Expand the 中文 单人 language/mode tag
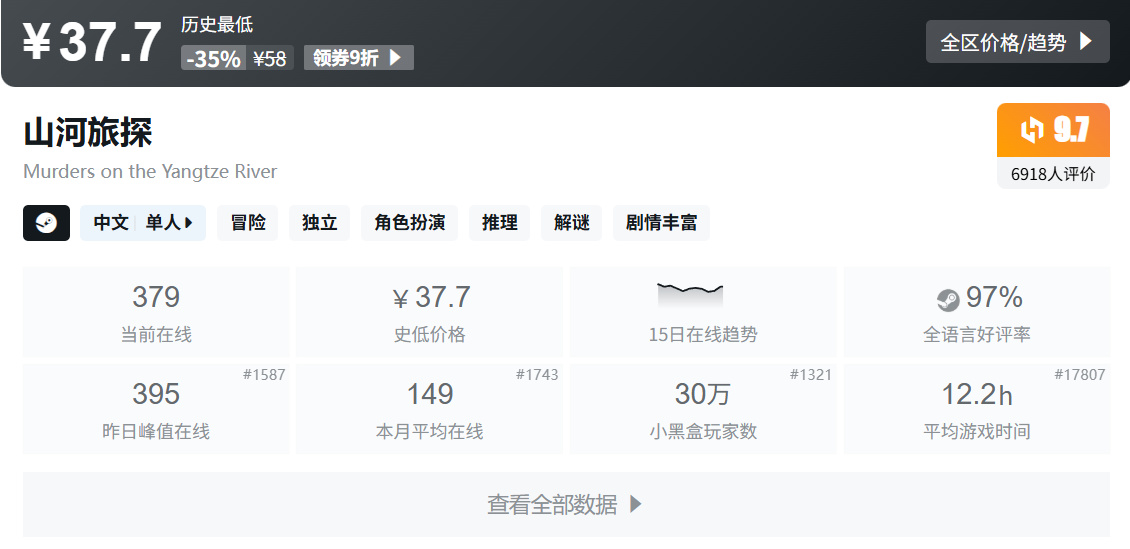The height and width of the screenshot is (549, 1130). click(x=143, y=223)
